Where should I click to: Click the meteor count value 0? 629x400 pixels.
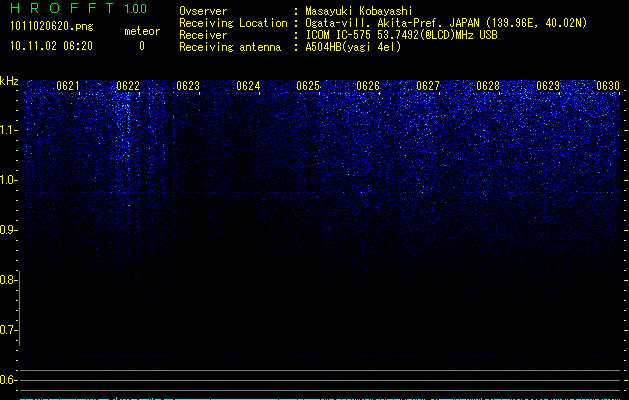[142, 46]
